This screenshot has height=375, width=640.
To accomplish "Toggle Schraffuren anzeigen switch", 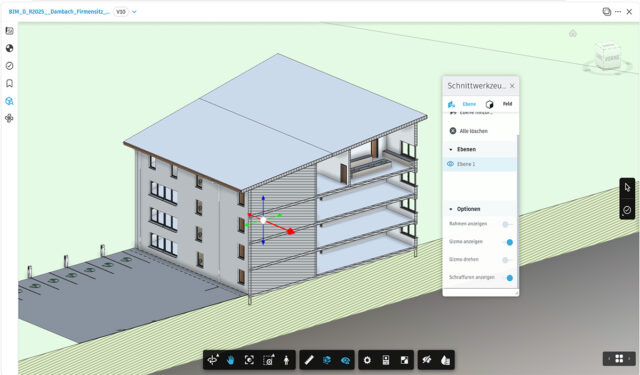I will click(507, 278).
